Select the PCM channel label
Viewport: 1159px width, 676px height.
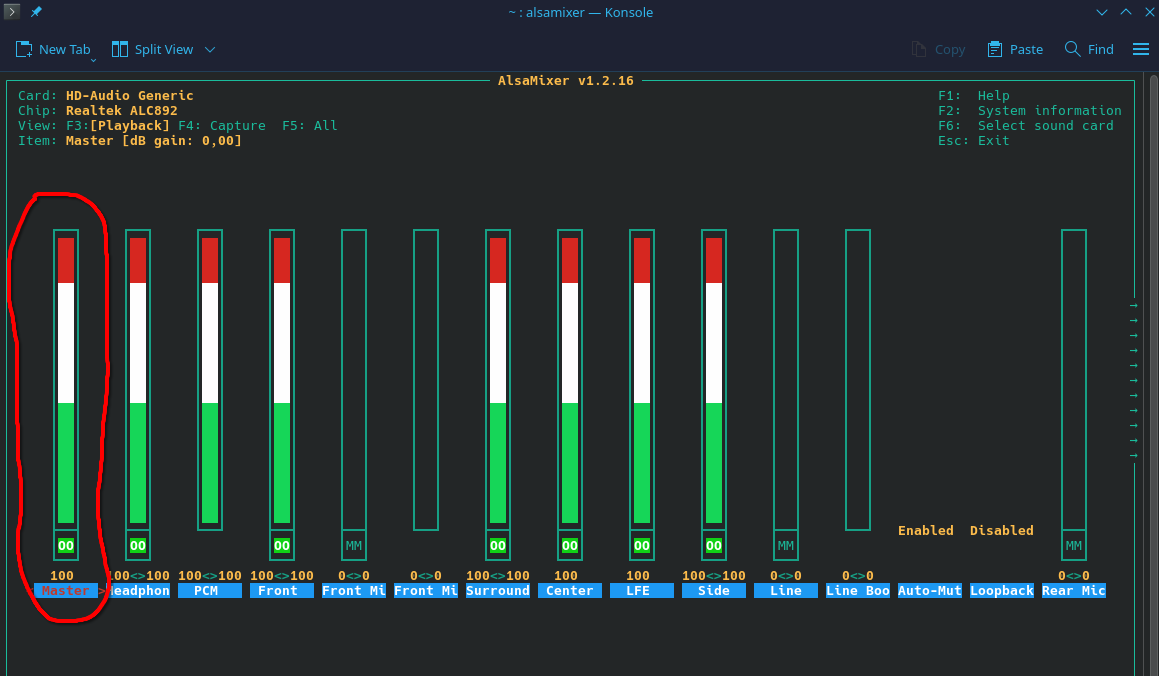pyautogui.click(x=210, y=590)
